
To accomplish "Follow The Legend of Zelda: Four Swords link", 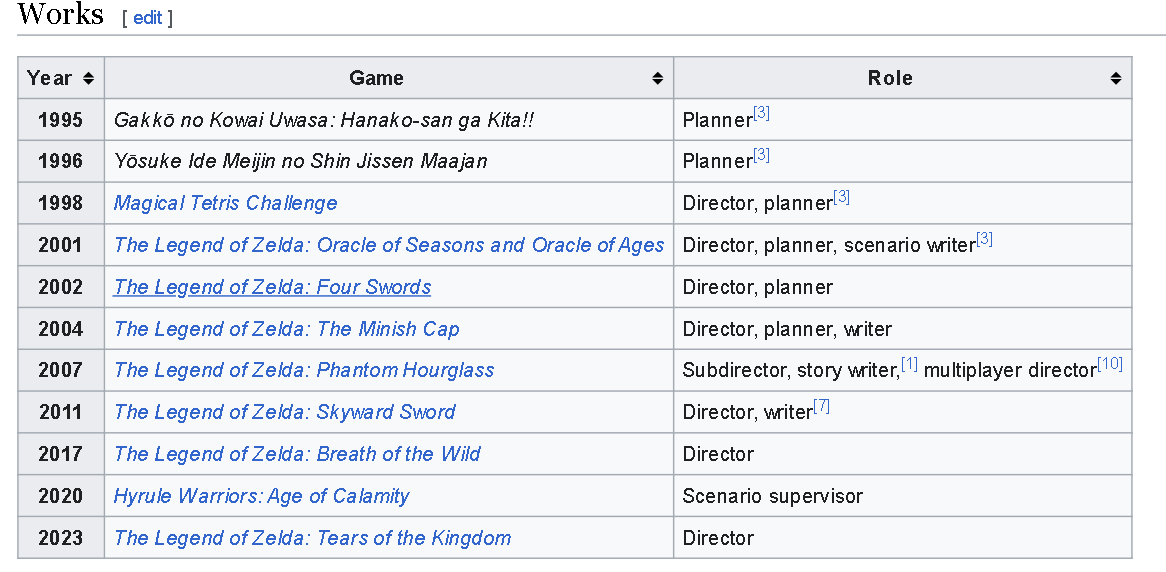I will [272, 287].
